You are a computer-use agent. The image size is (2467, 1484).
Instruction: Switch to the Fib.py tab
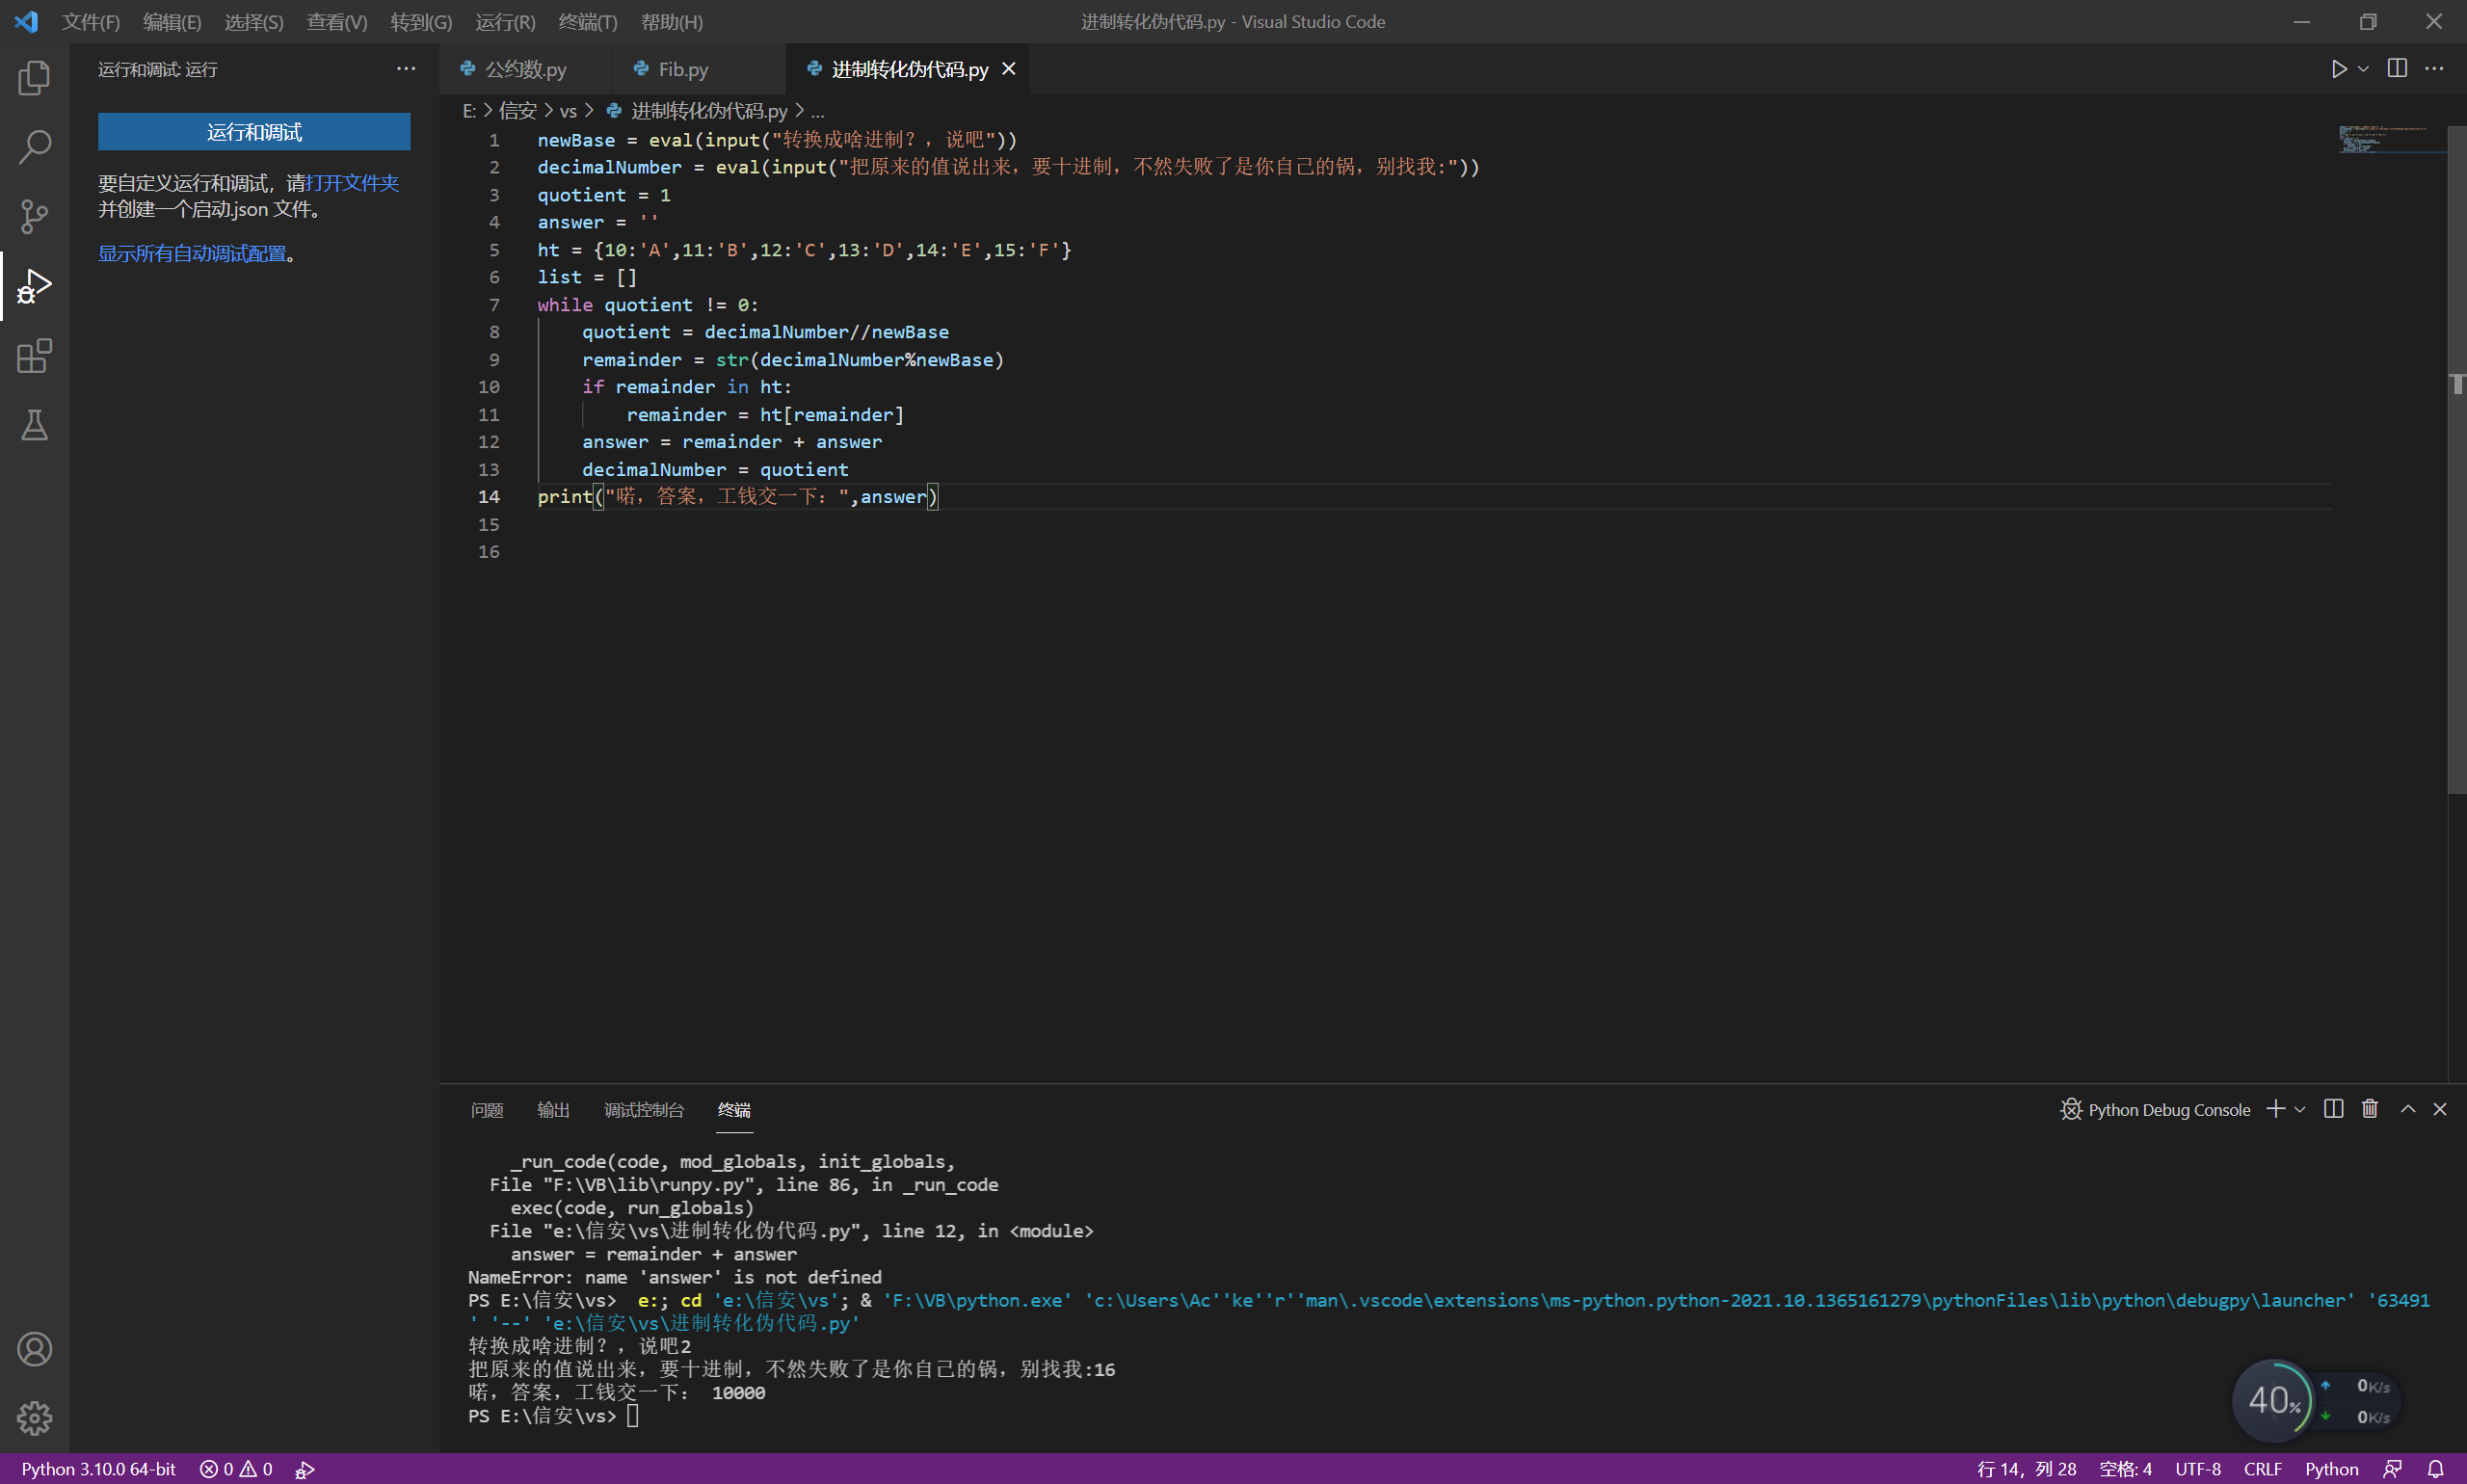point(699,69)
